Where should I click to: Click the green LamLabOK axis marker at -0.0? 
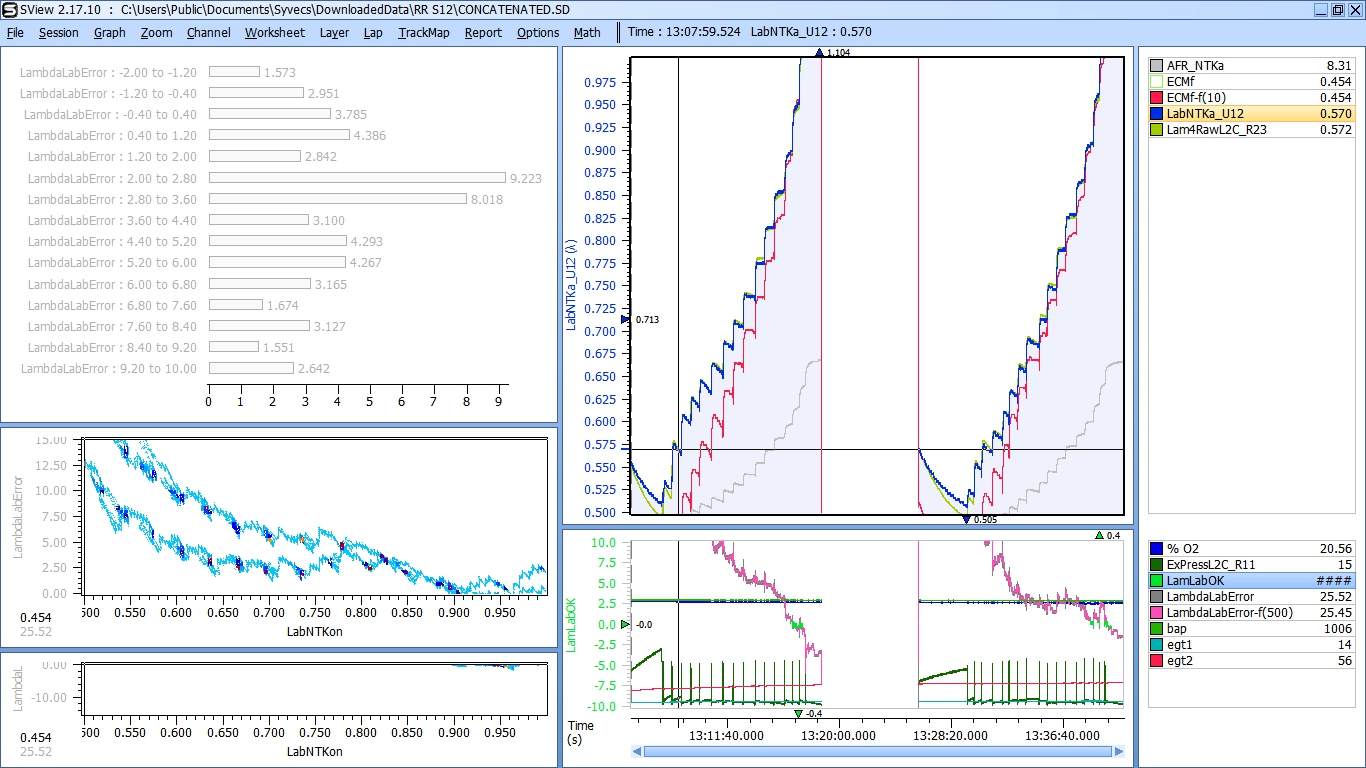[625, 624]
